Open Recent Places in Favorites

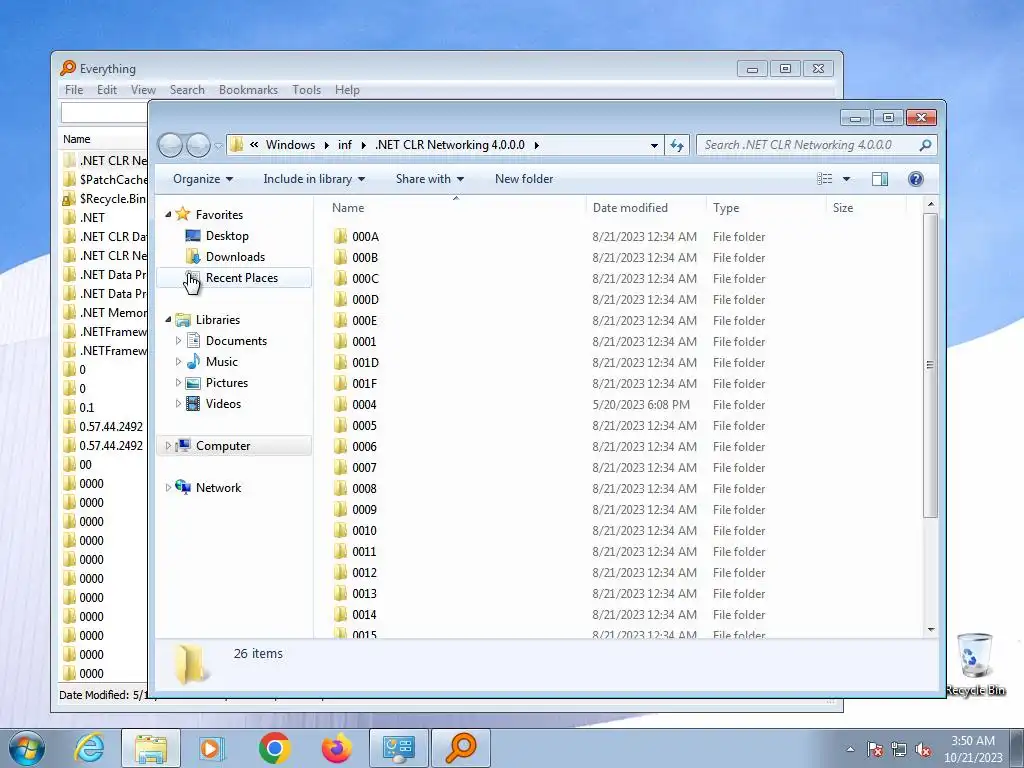click(x=232, y=278)
